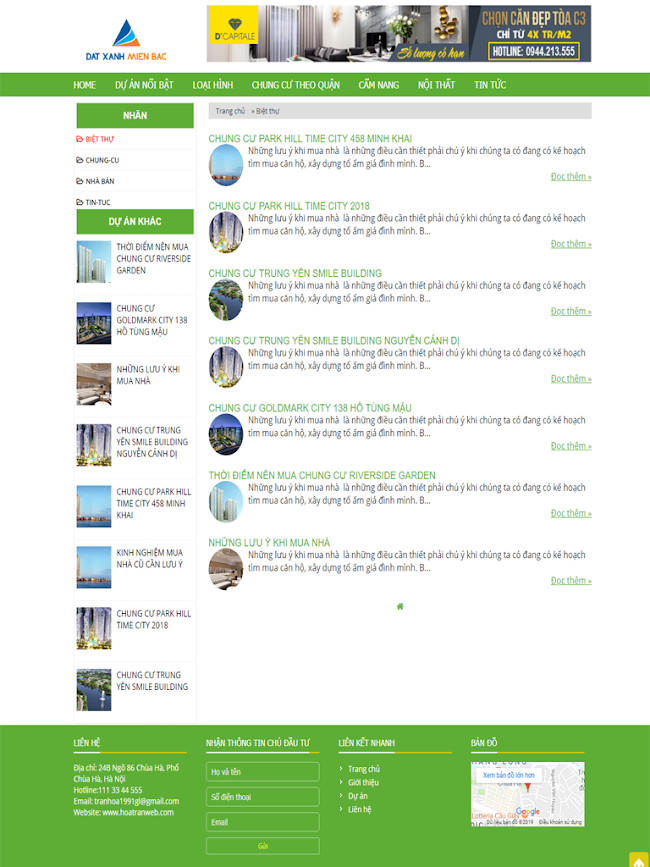
Task: Click chevron beside Giới thiệu footer link
Action: tap(342, 782)
